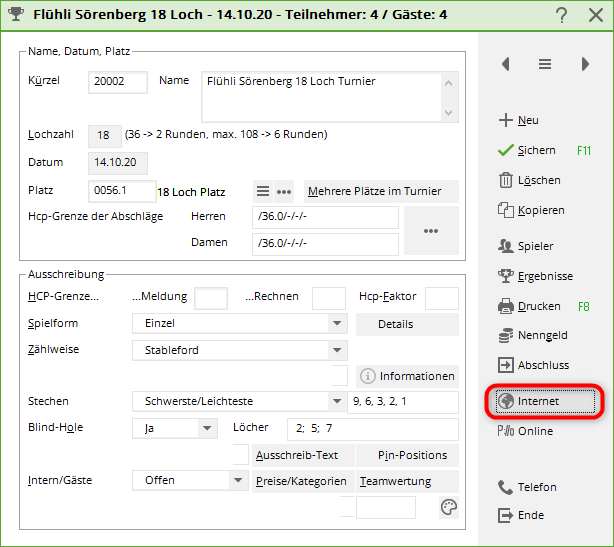Open Abschluss tournament closing
This screenshot has height=547, width=614.
coord(533,365)
